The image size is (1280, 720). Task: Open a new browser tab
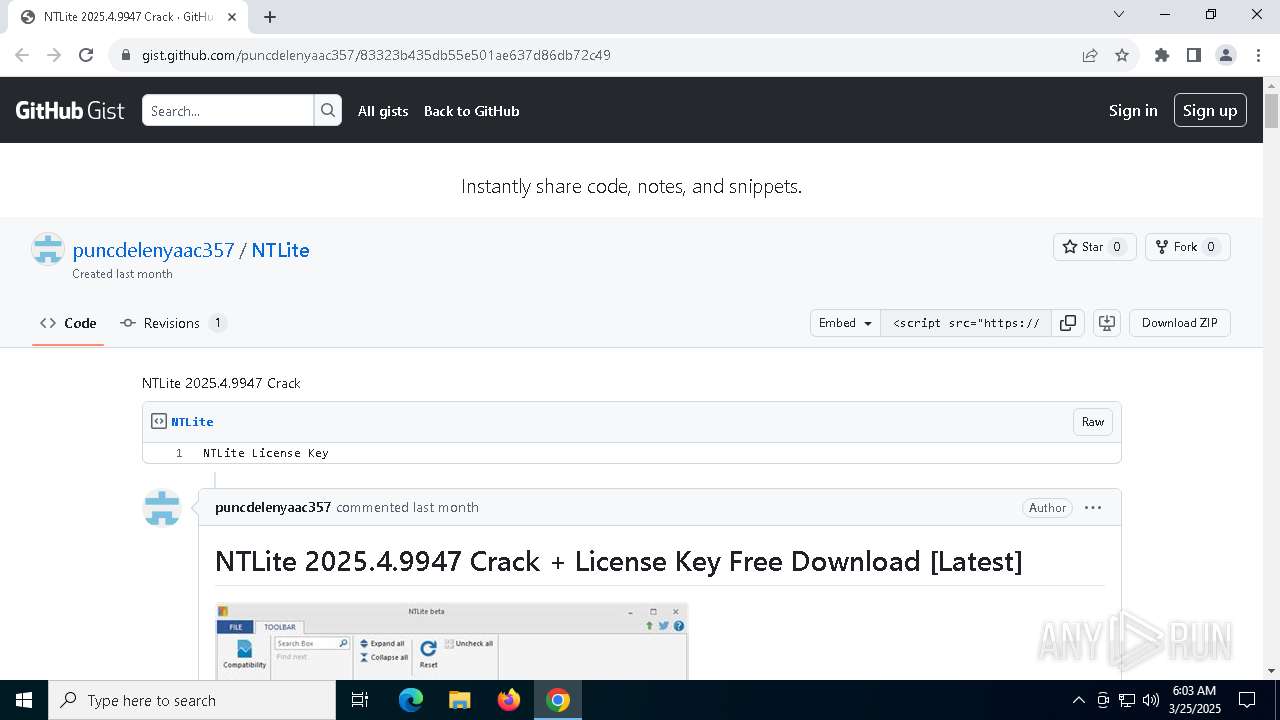click(270, 17)
